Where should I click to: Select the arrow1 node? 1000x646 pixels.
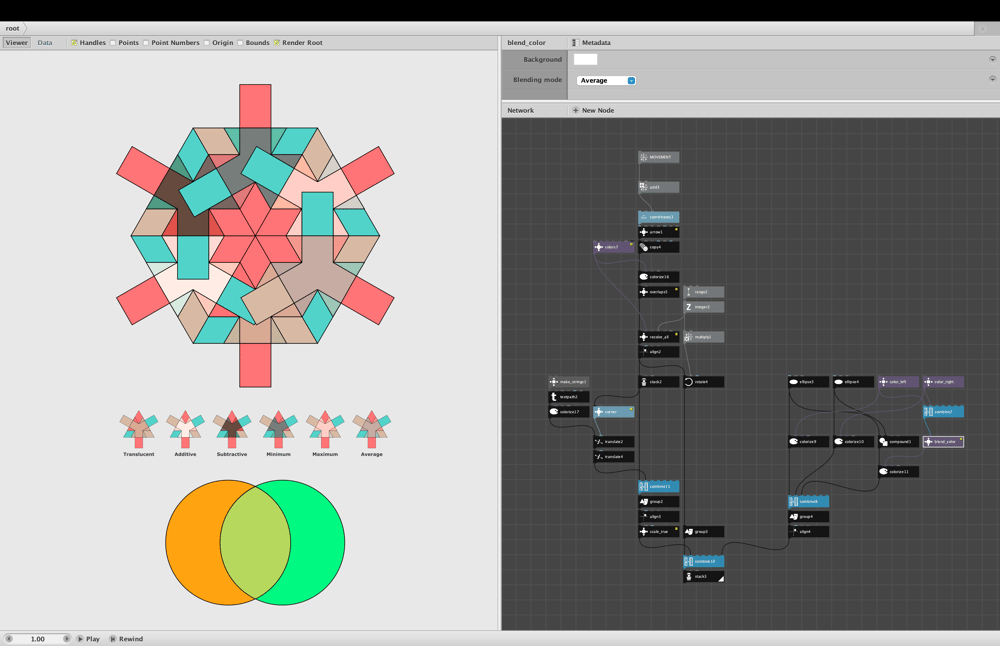pyautogui.click(x=659, y=232)
